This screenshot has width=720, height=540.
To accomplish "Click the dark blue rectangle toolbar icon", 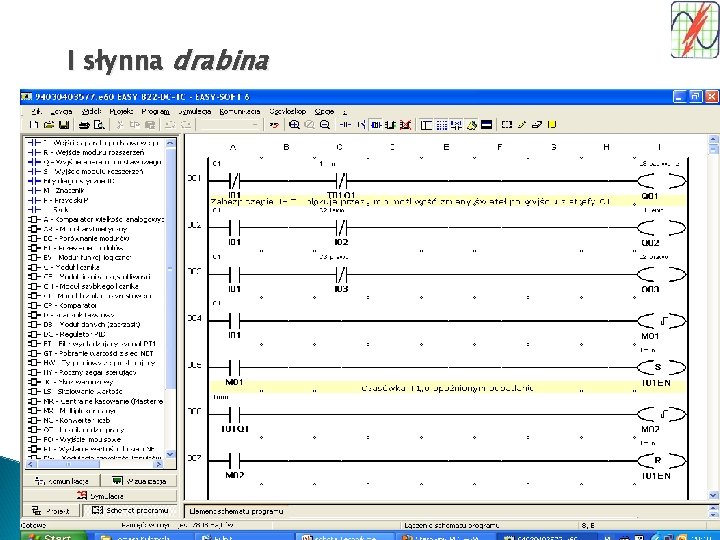I will pyautogui.click(x=487, y=124).
